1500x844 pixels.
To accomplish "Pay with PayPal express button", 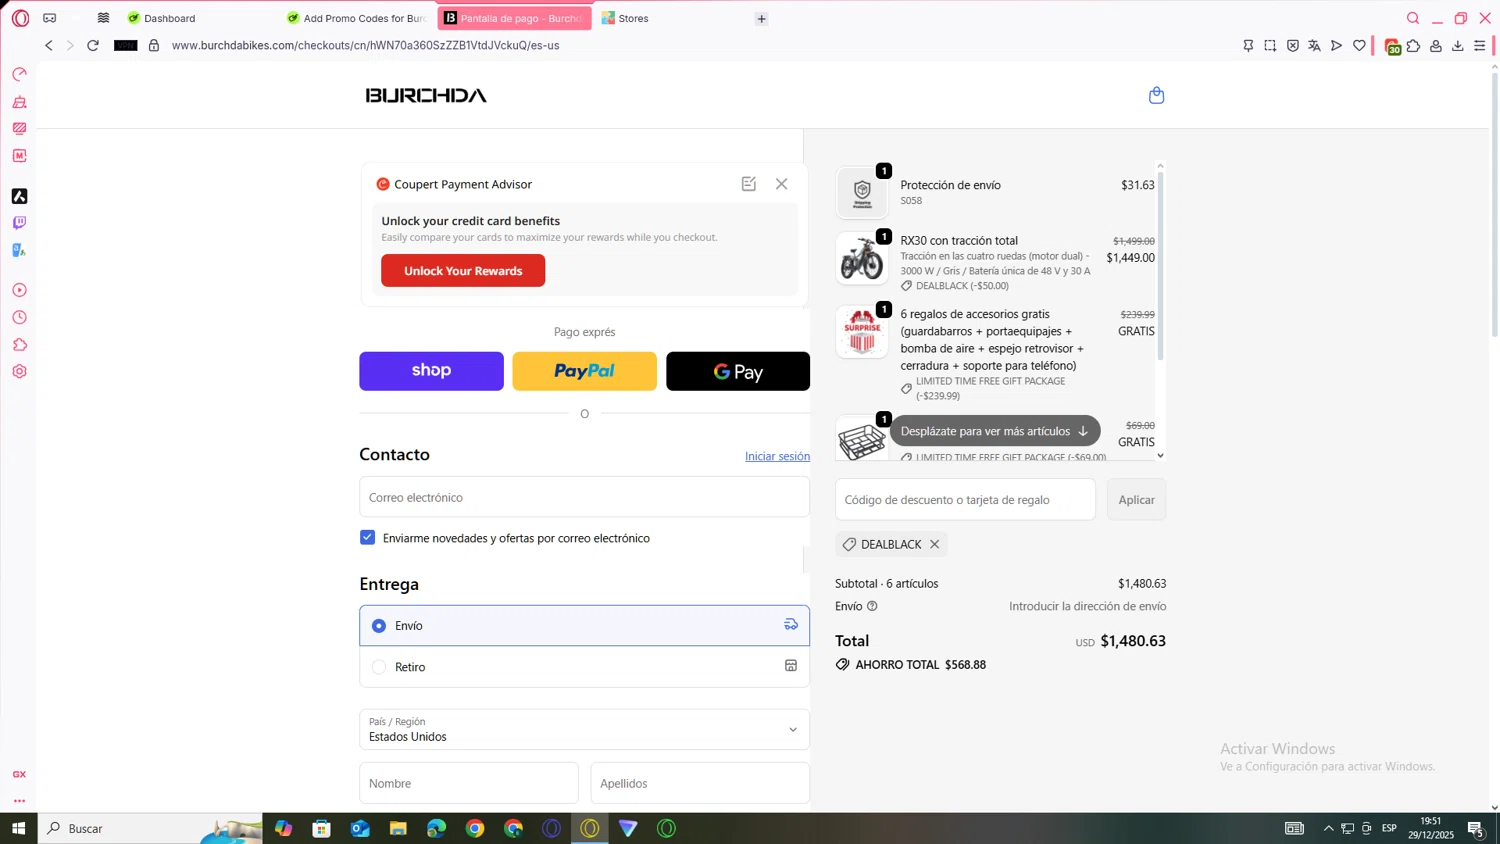I will point(584,371).
